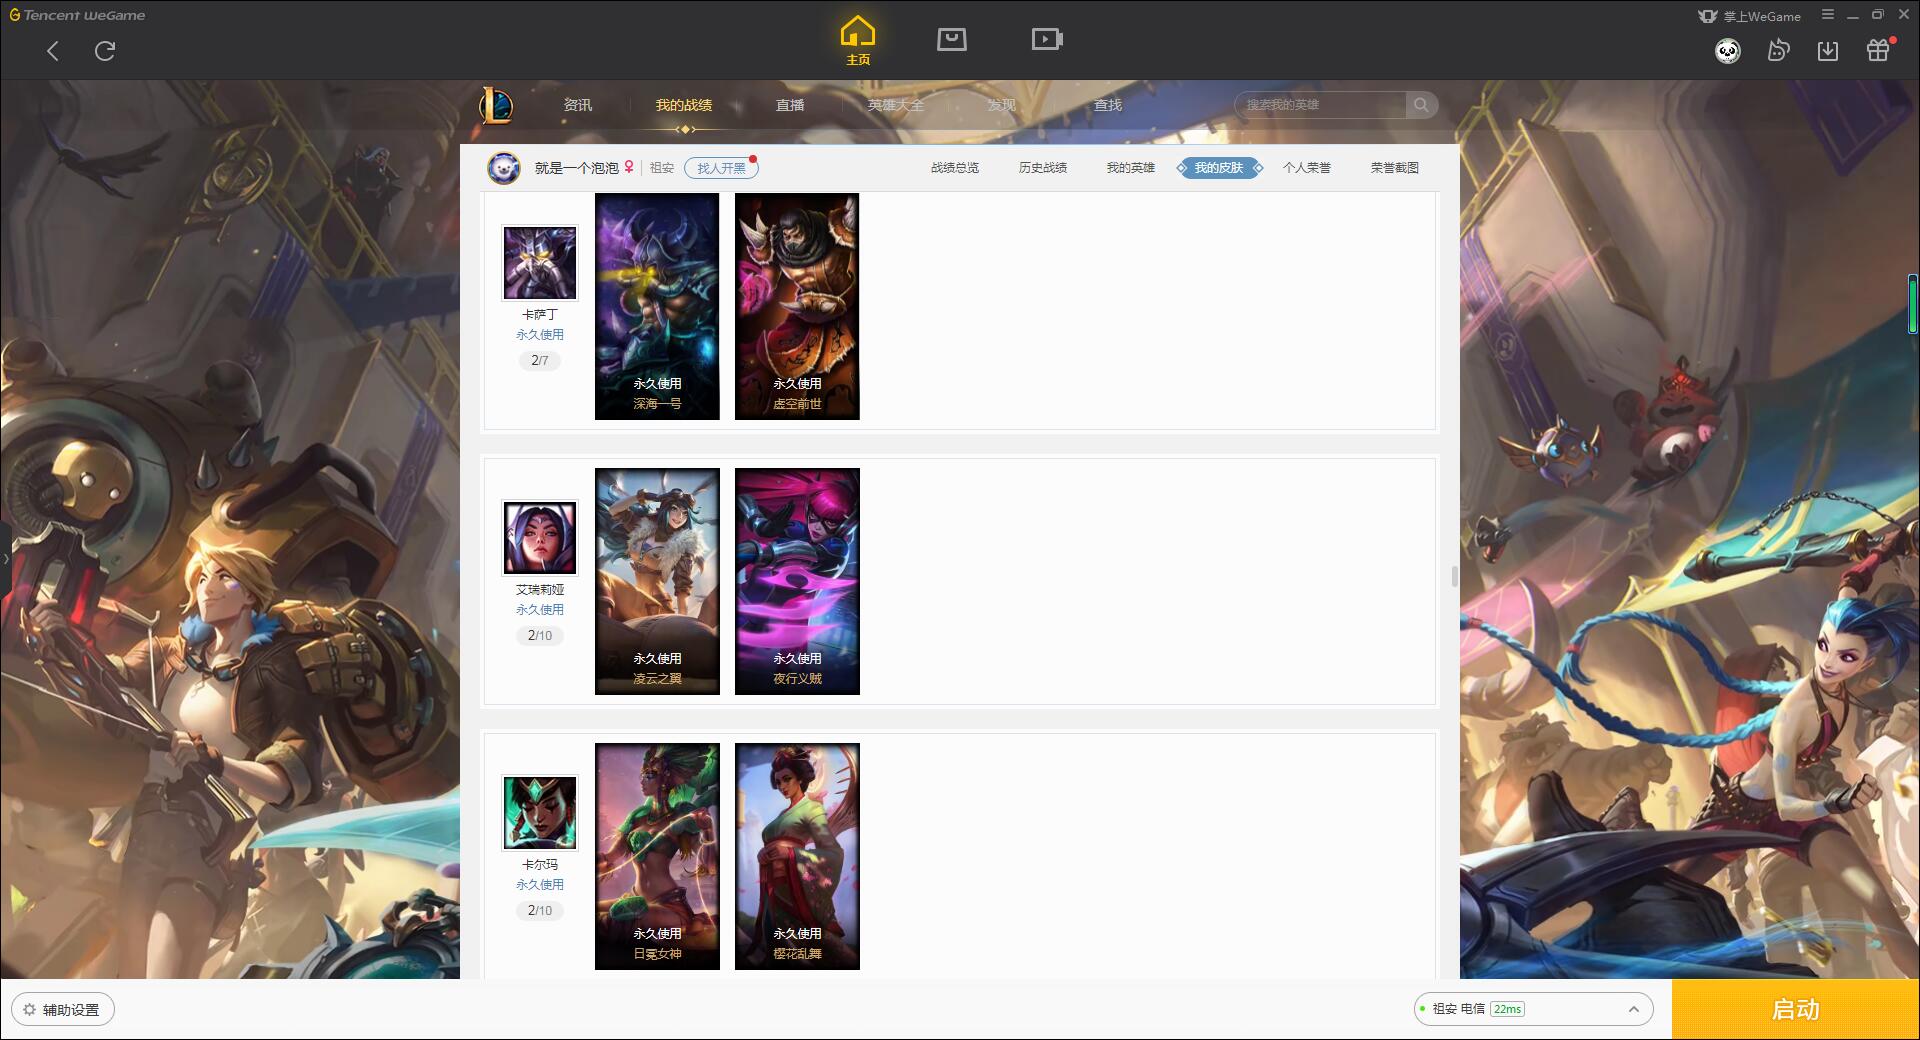The height and width of the screenshot is (1040, 1920).
Task: Open the gift box icon
Action: click(x=1878, y=50)
